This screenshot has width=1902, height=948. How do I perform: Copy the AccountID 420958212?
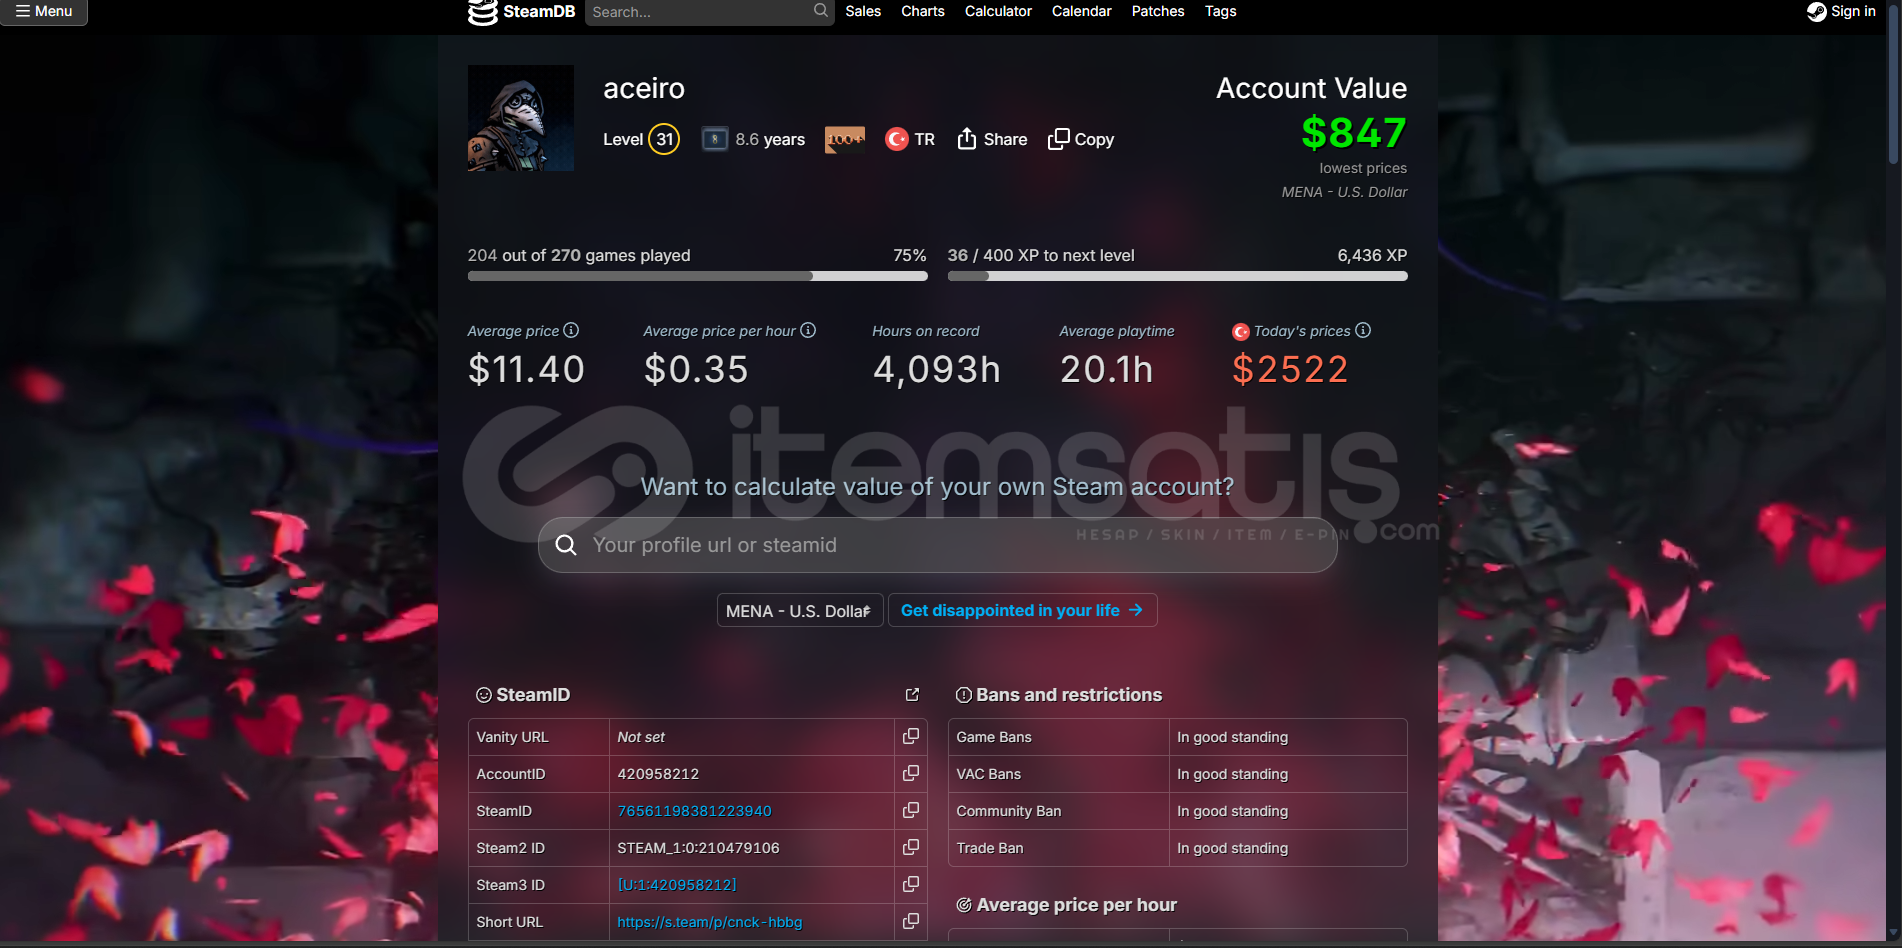910,773
